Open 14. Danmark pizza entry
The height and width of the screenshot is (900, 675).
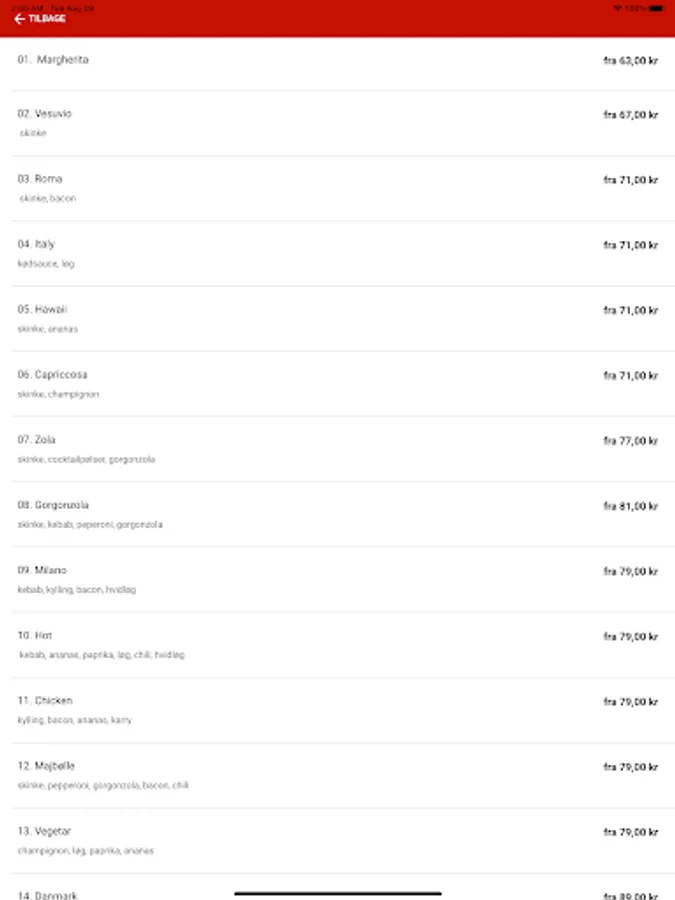(343, 887)
